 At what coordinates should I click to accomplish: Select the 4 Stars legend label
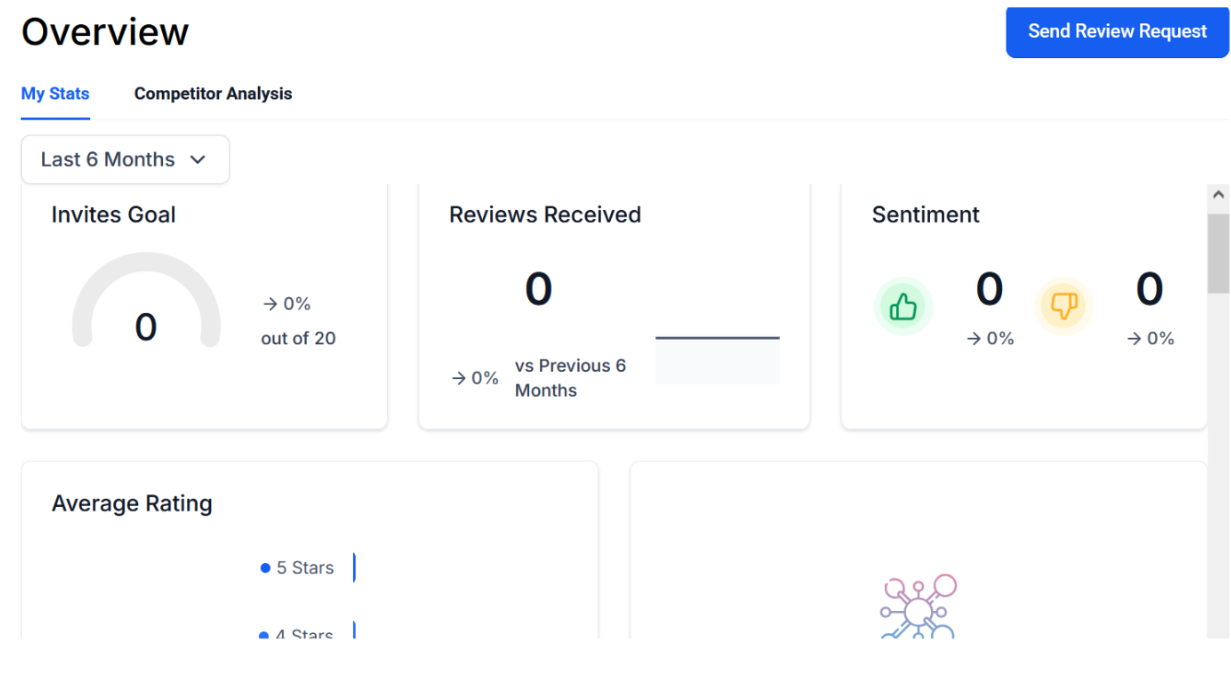tap(304, 634)
